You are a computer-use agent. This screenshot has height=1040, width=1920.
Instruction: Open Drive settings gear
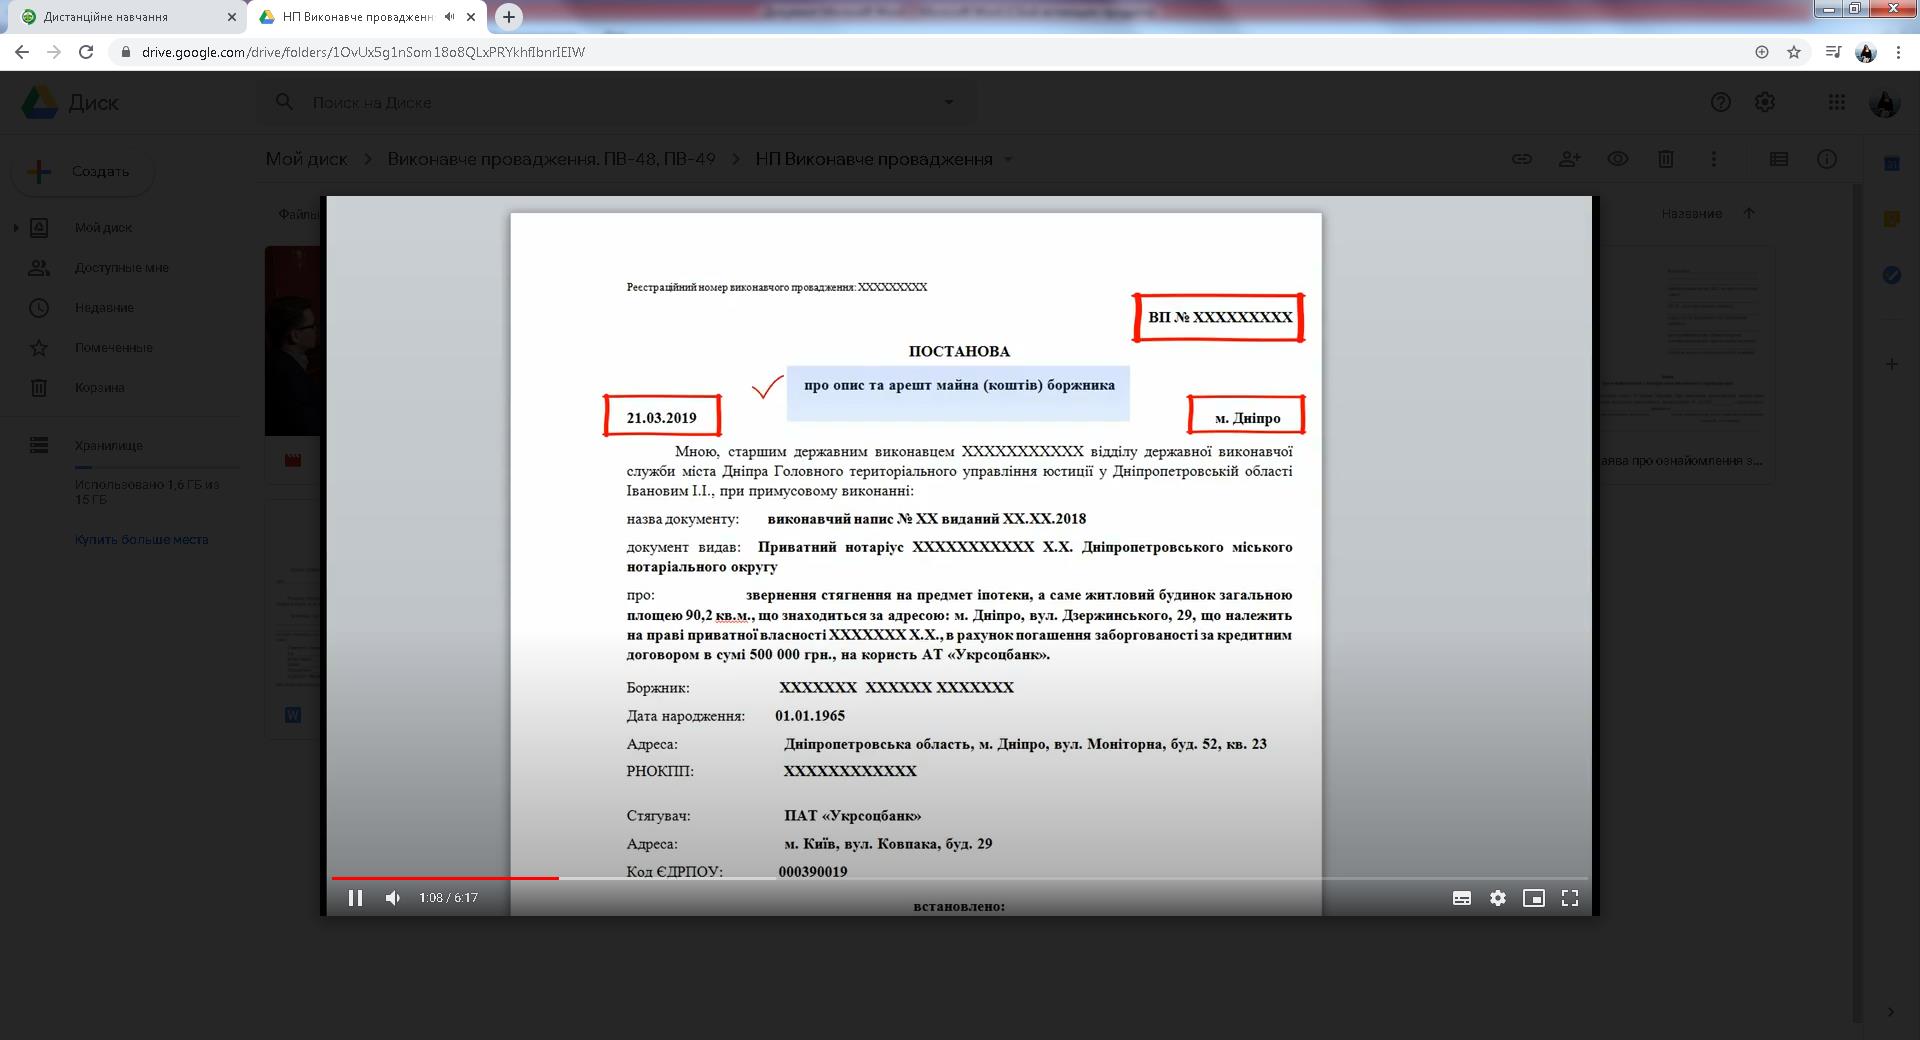[1765, 102]
